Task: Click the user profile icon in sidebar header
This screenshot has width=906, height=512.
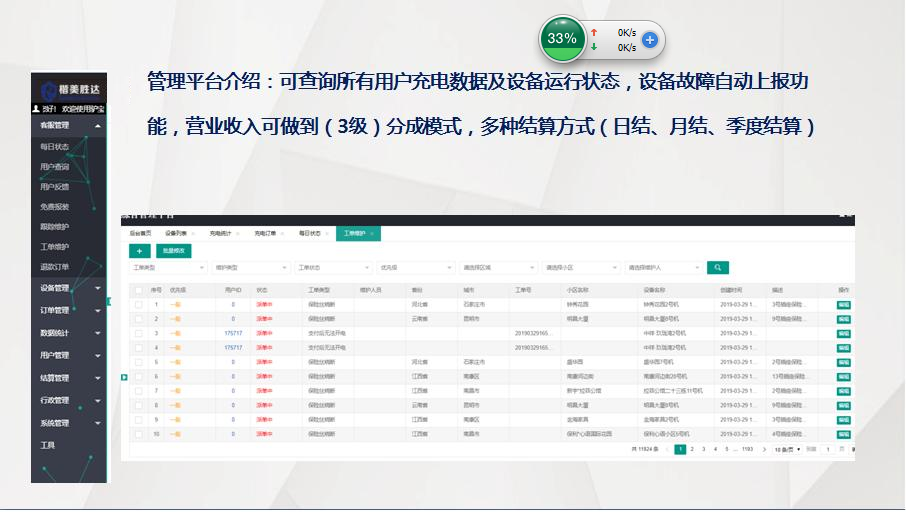Action: [x=37, y=108]
